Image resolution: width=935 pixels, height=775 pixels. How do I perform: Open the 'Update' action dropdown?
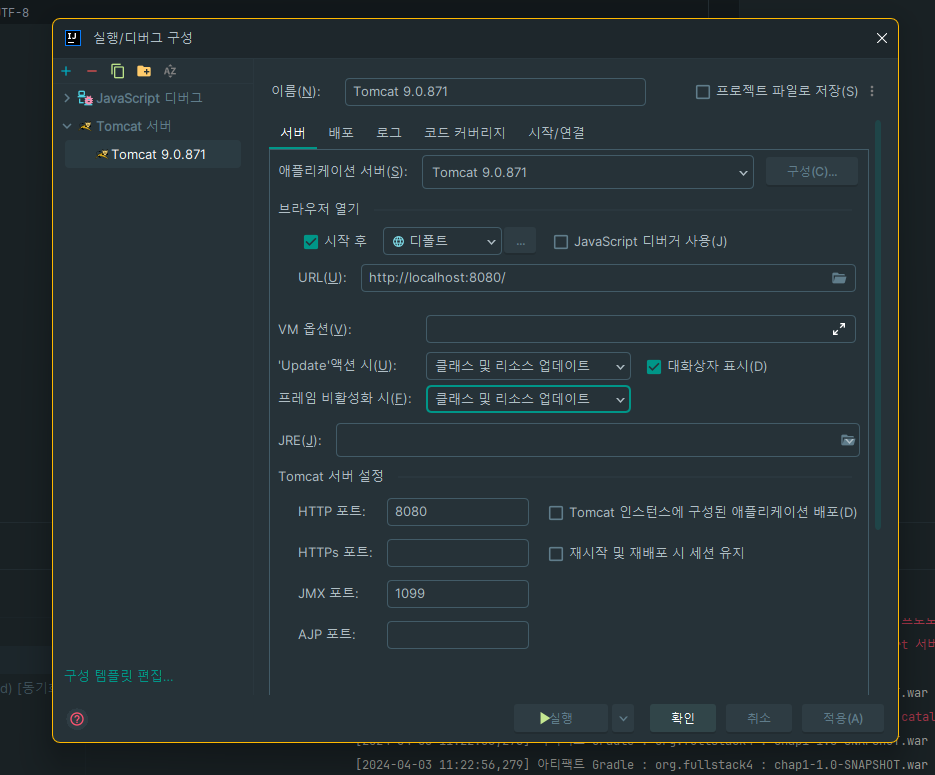[x=528, y=366]
